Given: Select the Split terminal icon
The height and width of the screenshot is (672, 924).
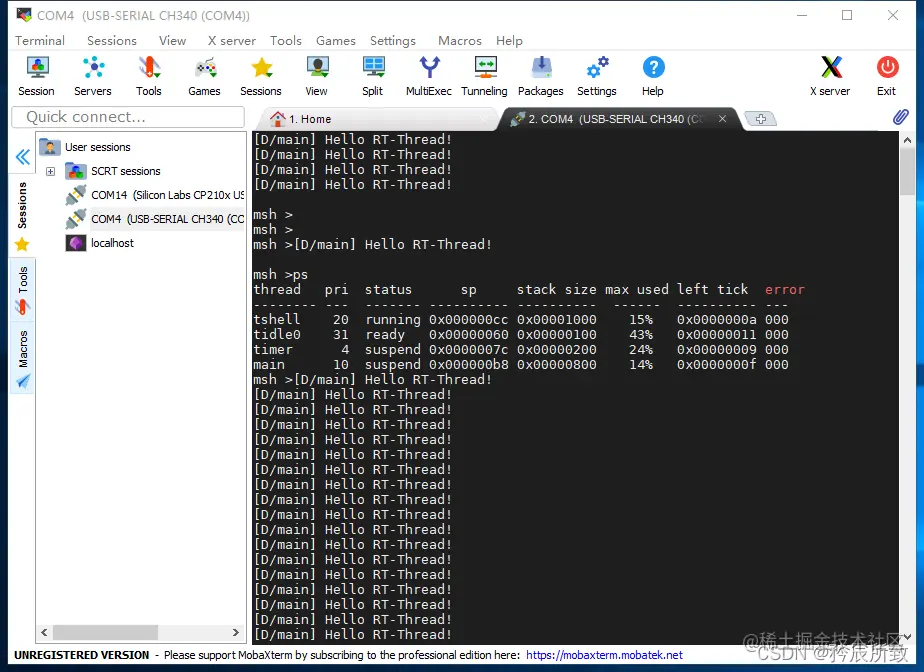Looking at the screenshot, I should pos(372,76).
